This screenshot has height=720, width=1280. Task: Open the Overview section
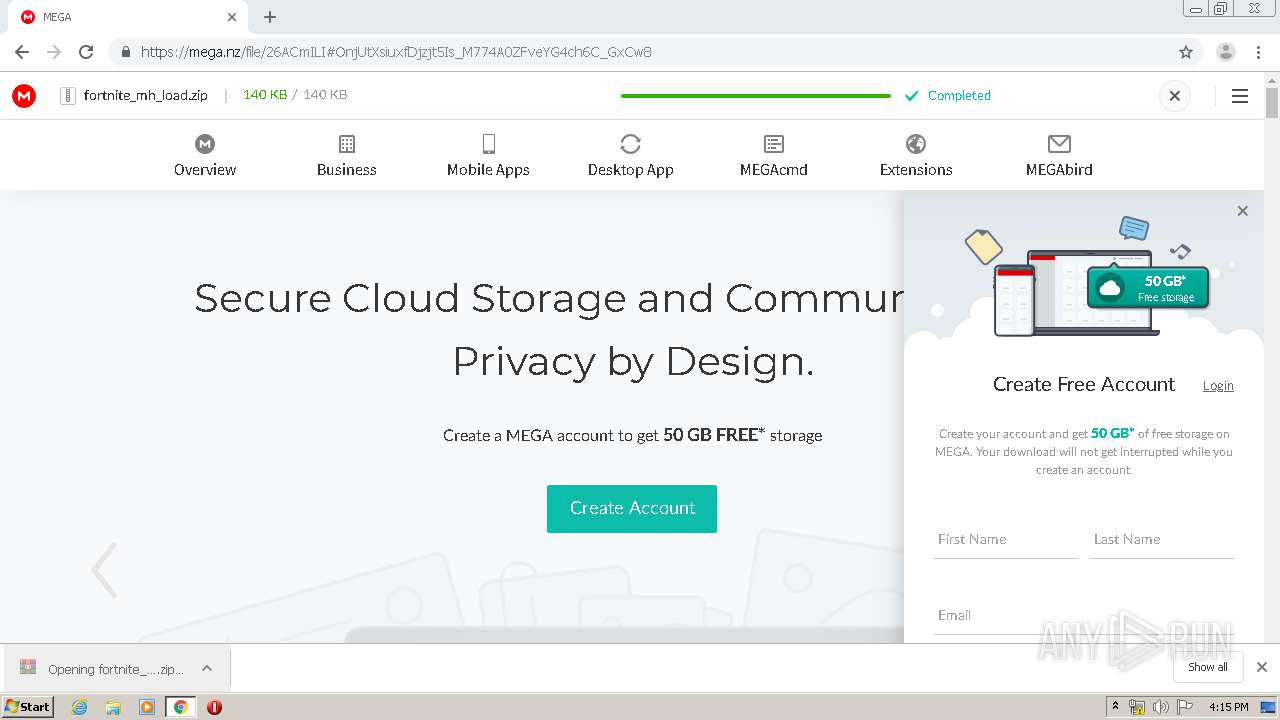pyautogui.click(x=205, y=156)
